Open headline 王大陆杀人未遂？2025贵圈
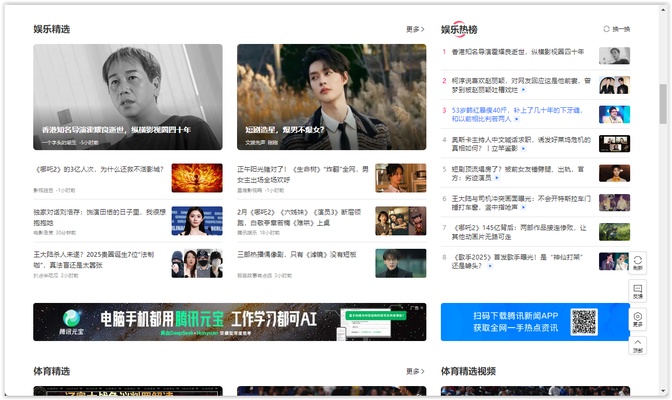Viewport: 672px width, 400px height. tap(93, 260)
